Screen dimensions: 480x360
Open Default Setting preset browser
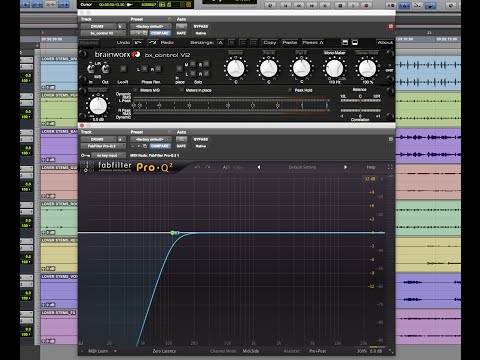tap(302, 167)
